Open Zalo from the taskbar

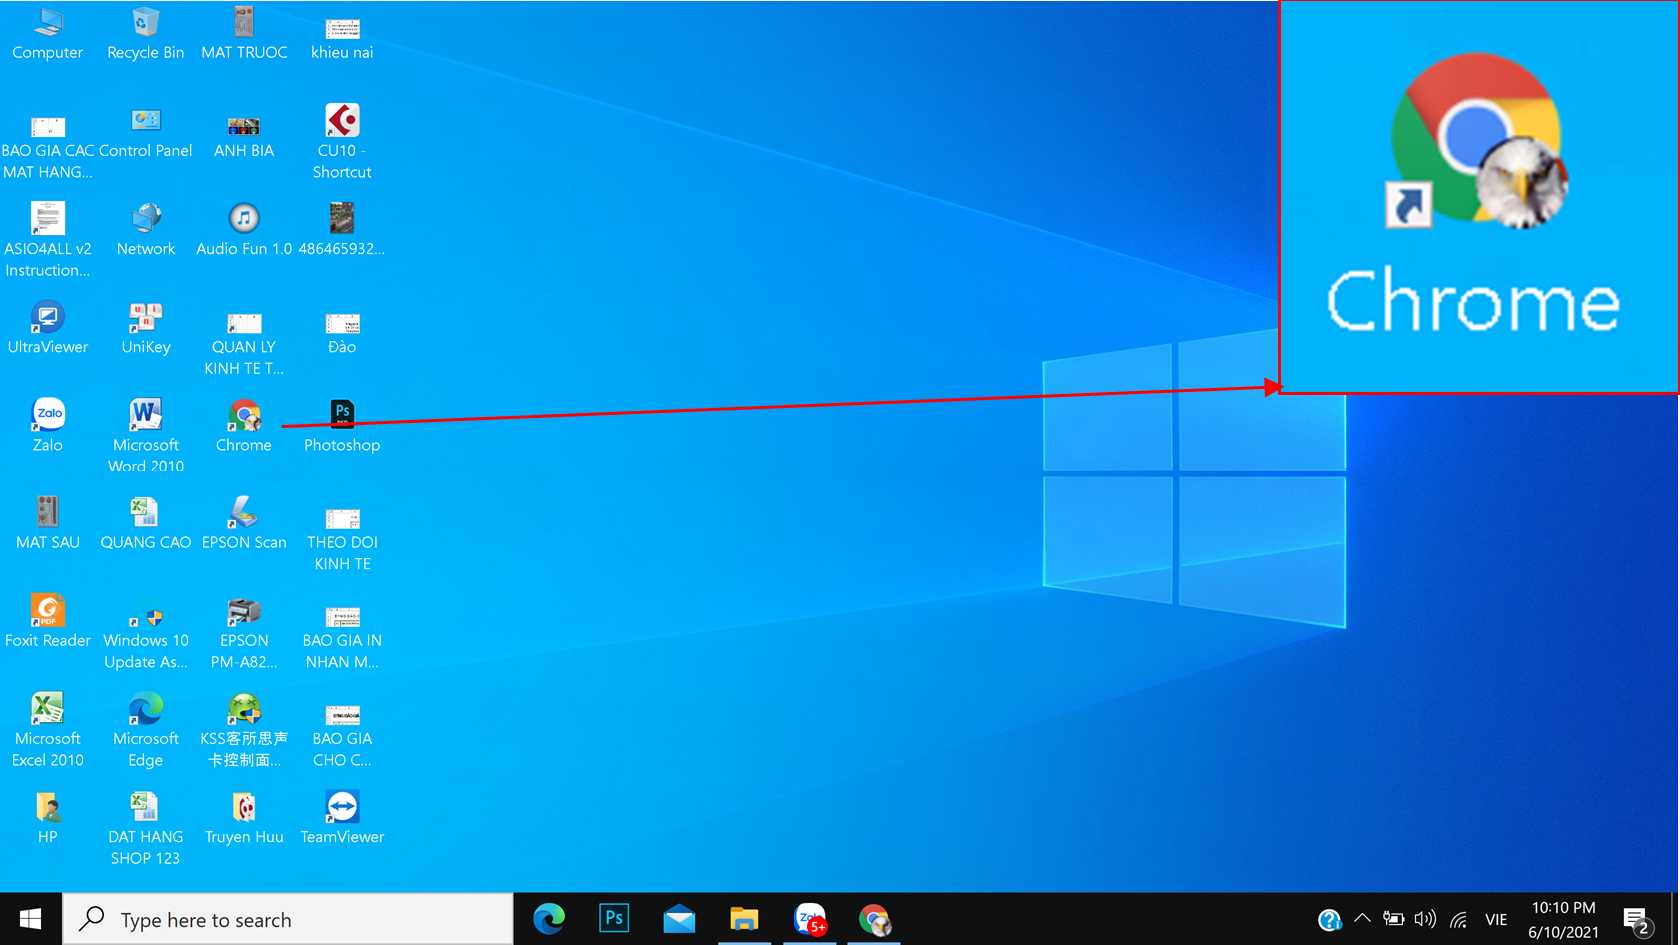810,919
